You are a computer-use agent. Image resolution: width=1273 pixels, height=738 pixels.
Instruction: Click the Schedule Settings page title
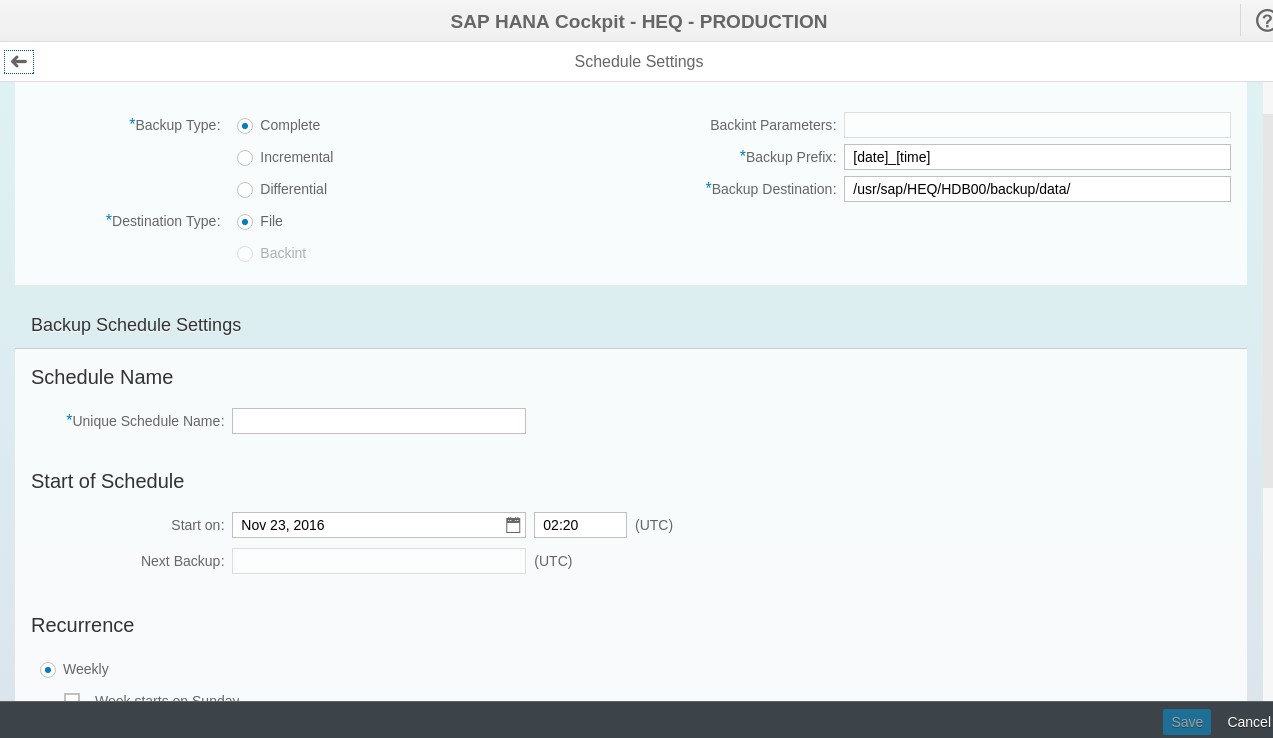coord(639,61)
